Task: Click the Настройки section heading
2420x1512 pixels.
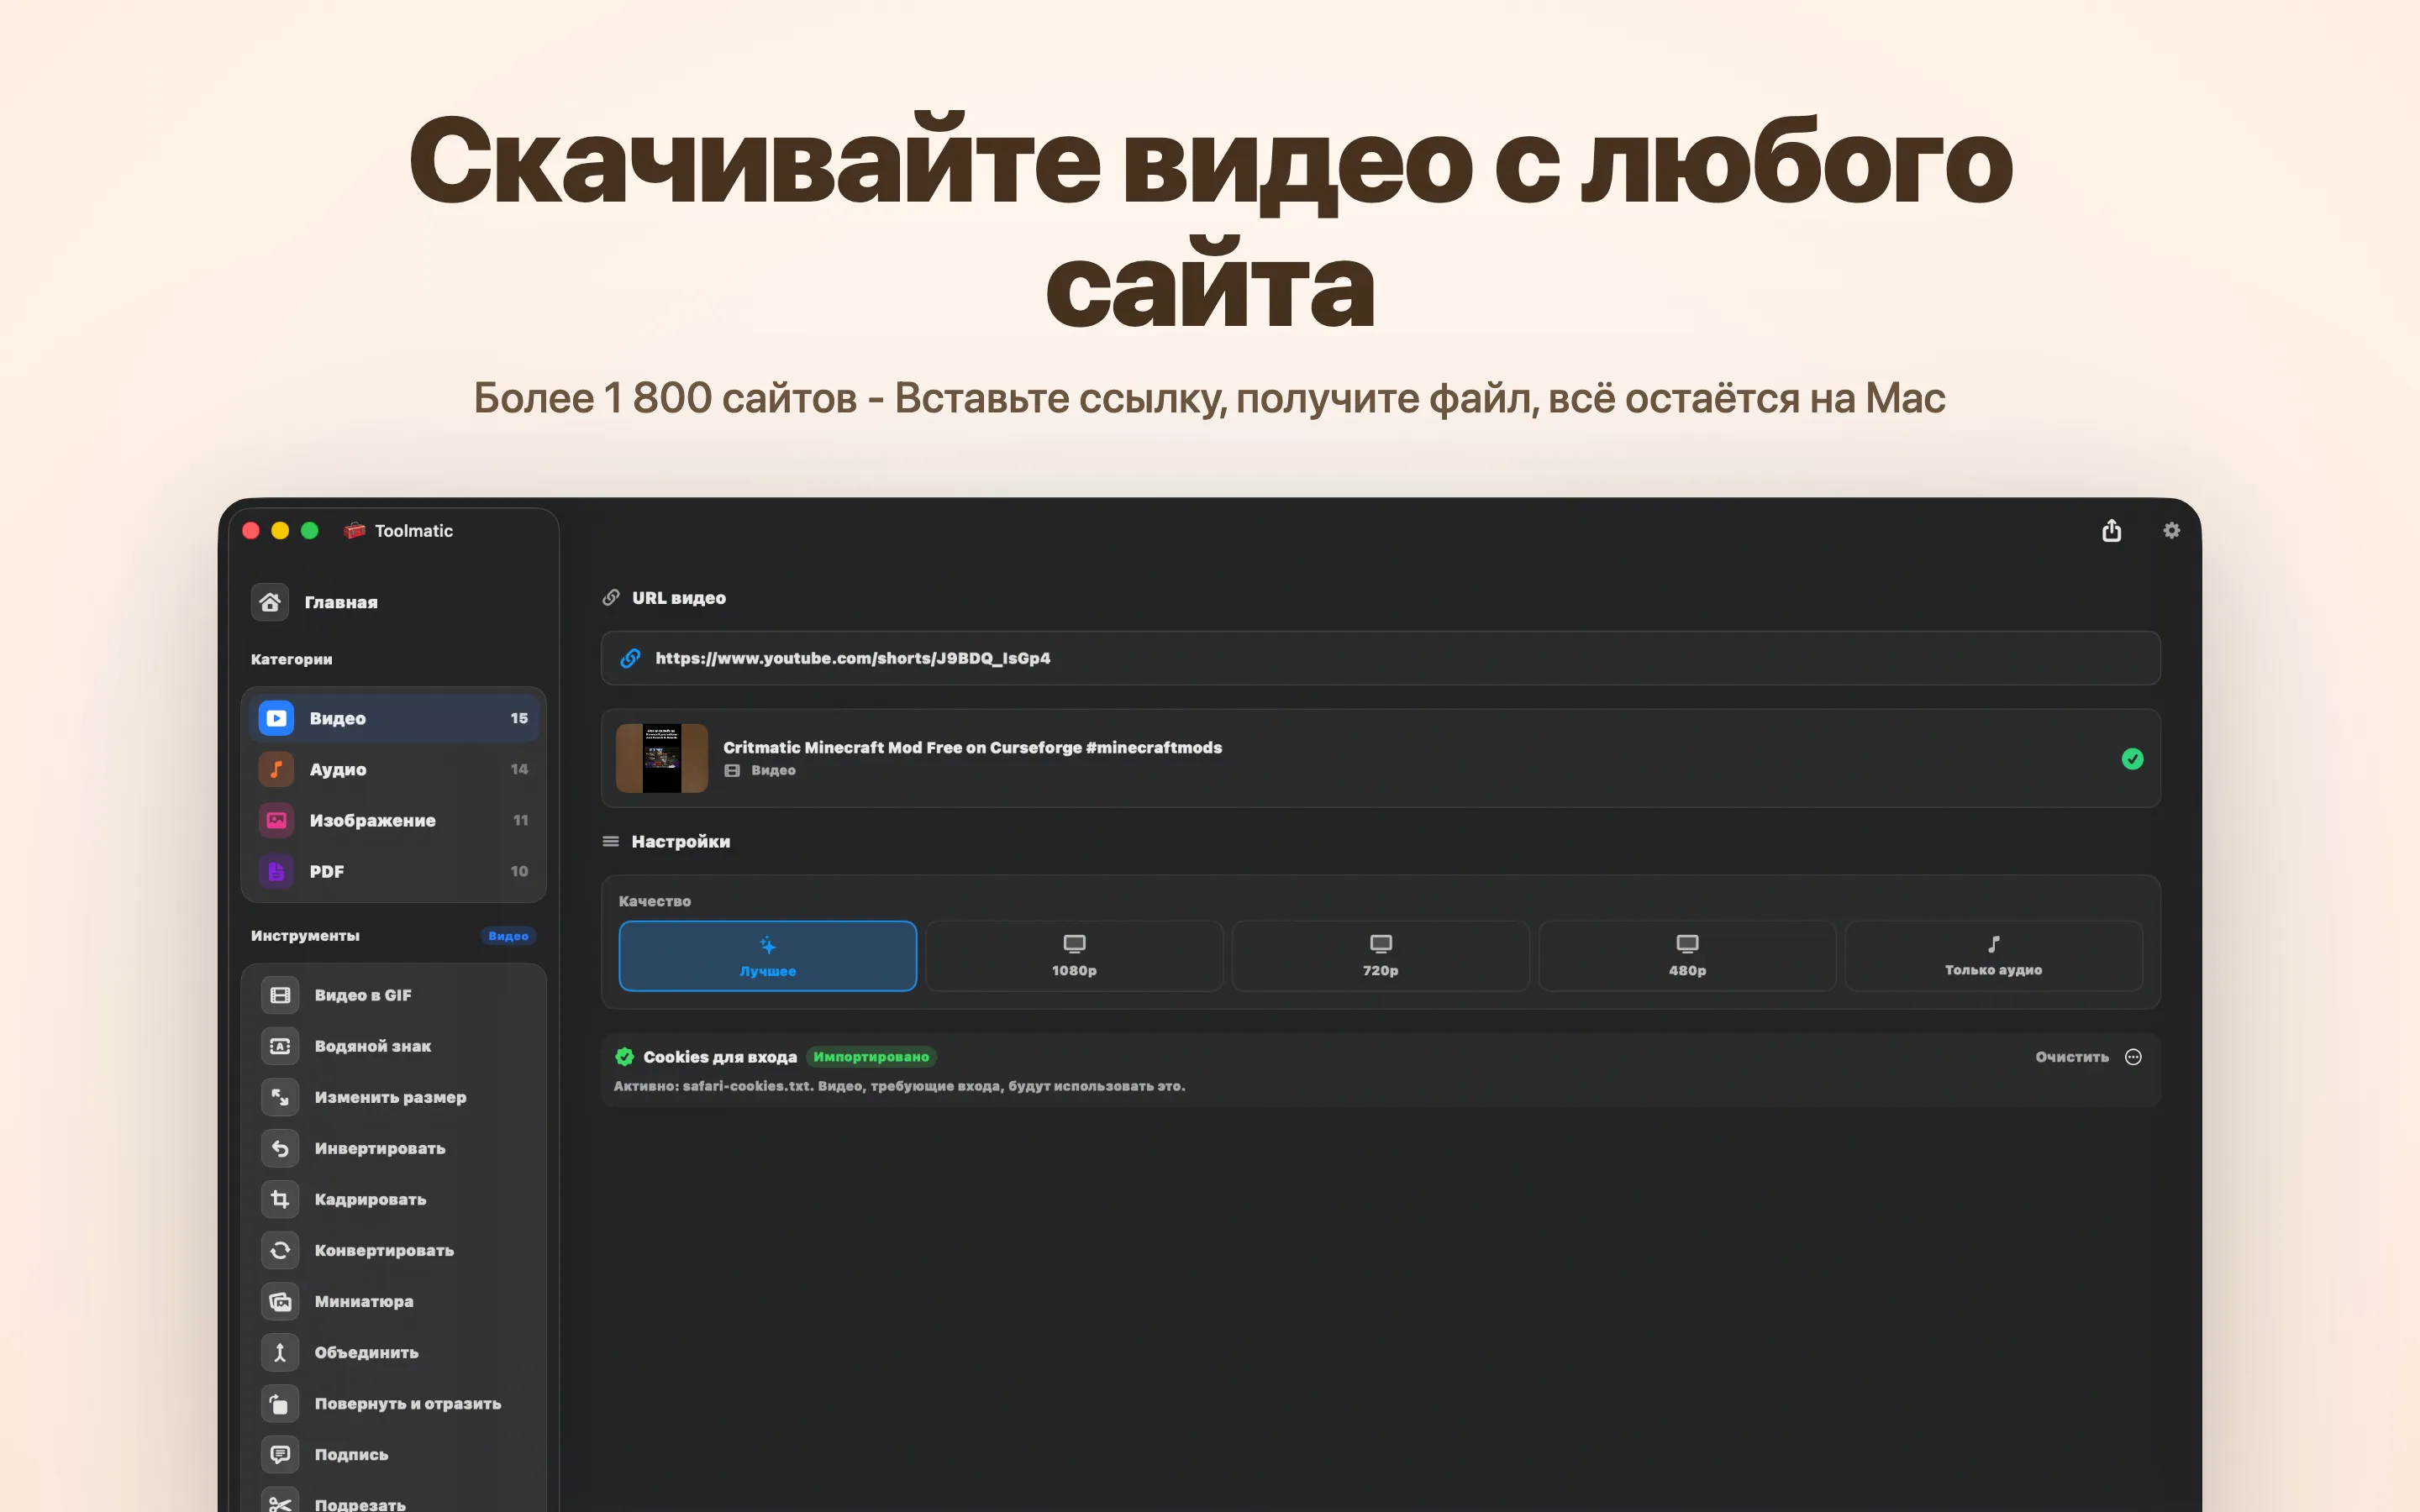Action: pos(680,841)
